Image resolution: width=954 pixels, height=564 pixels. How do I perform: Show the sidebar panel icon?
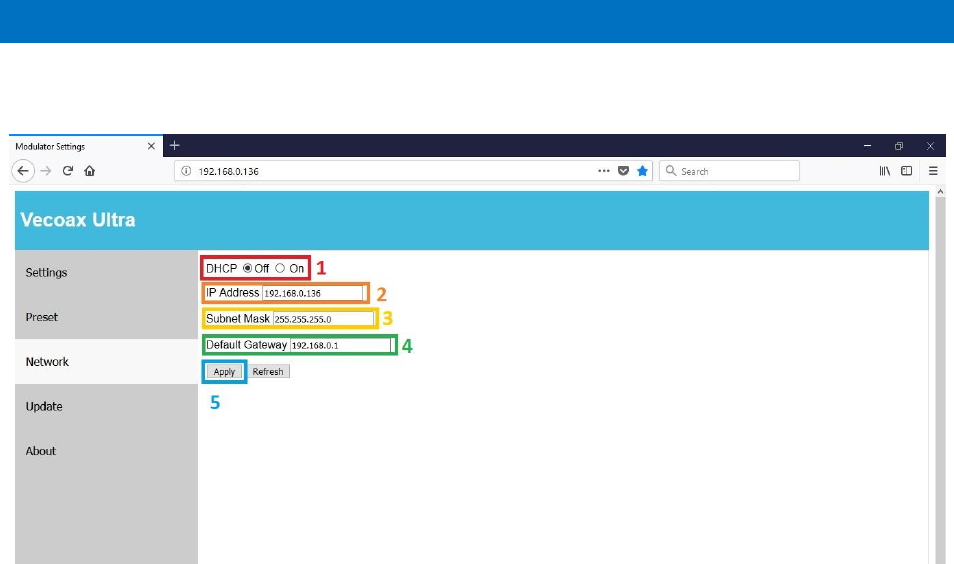[907, 171]
